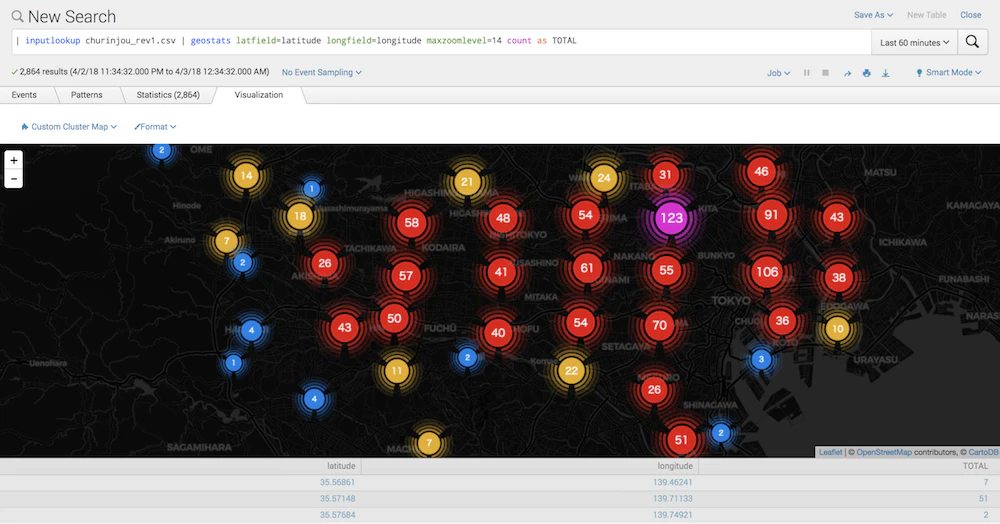Image resolution: width=1000 pixels, height=524 pixels.
Task: Select the red 46 cluster marker
Action: tap(761, 171)
